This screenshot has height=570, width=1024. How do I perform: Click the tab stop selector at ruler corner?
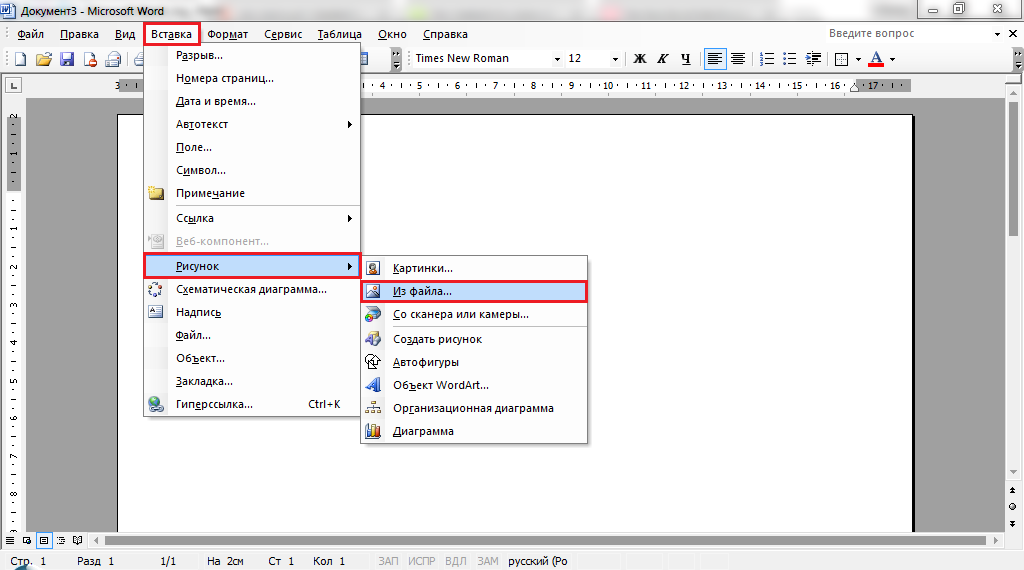click(13, 86)
